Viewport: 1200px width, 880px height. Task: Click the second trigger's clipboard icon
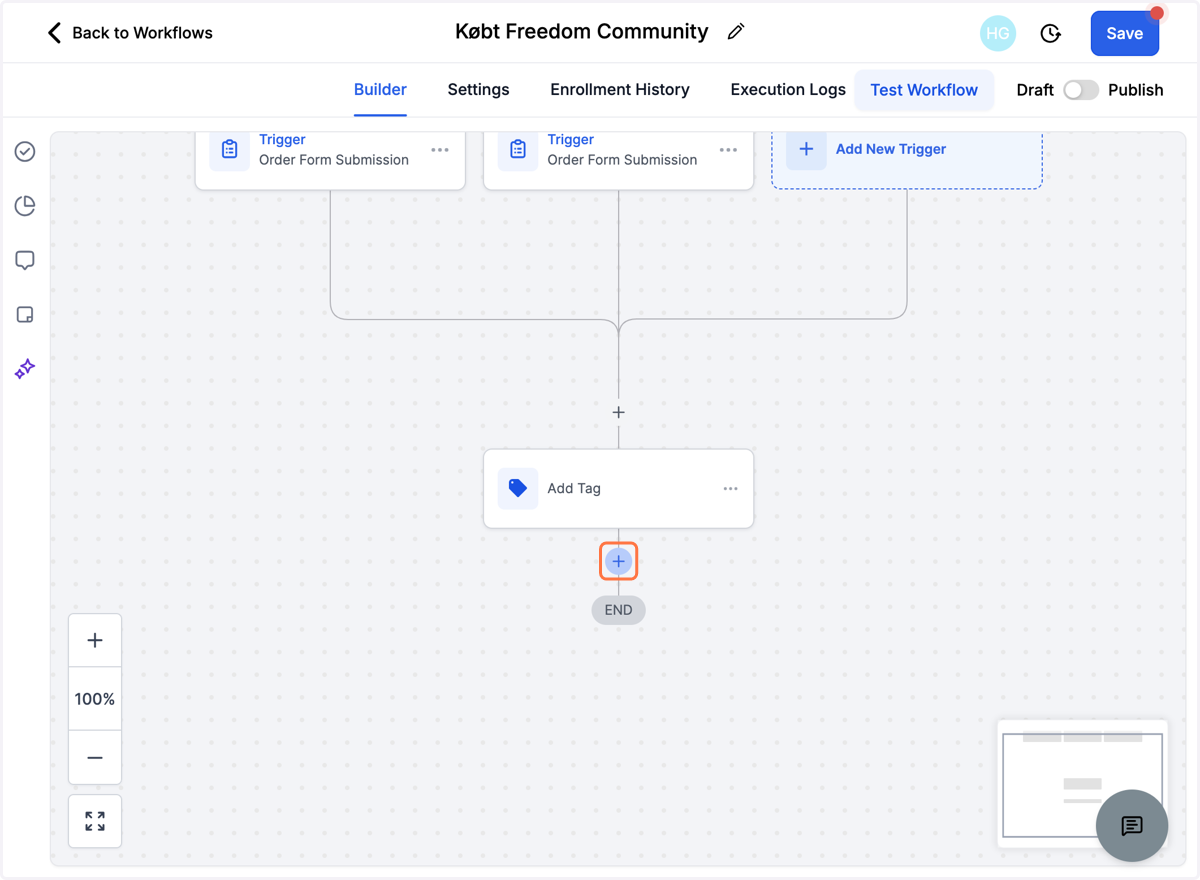(518, 150)
